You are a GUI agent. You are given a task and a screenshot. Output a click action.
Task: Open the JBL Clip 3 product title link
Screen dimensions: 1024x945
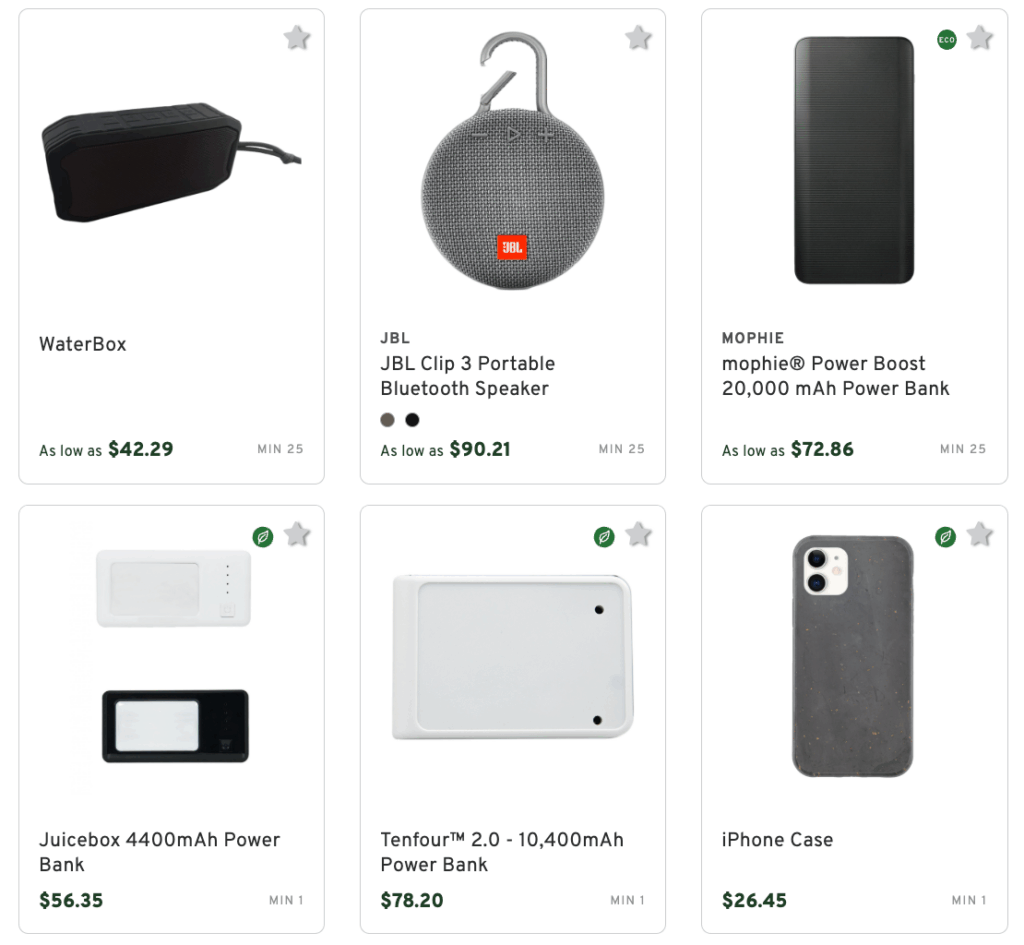point(467,376)
